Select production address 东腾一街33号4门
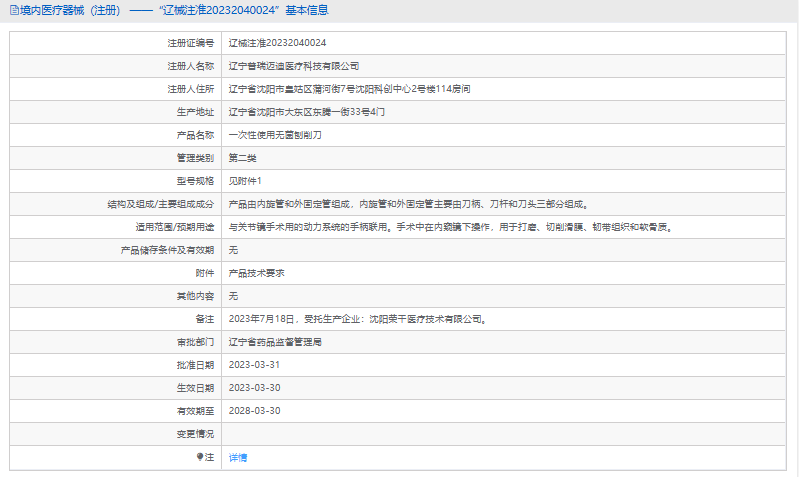Screen dimensions: 799x477 [x=307, y=112]
